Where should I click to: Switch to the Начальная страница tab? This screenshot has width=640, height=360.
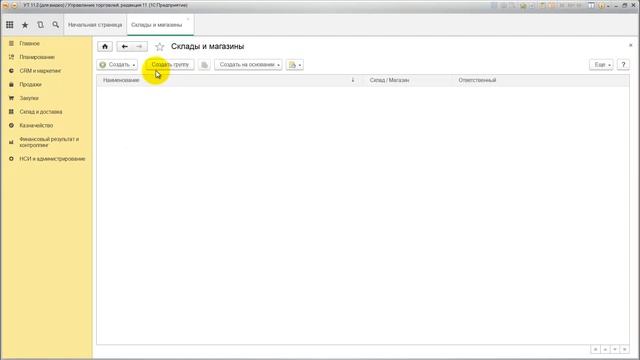pos(95,25)
